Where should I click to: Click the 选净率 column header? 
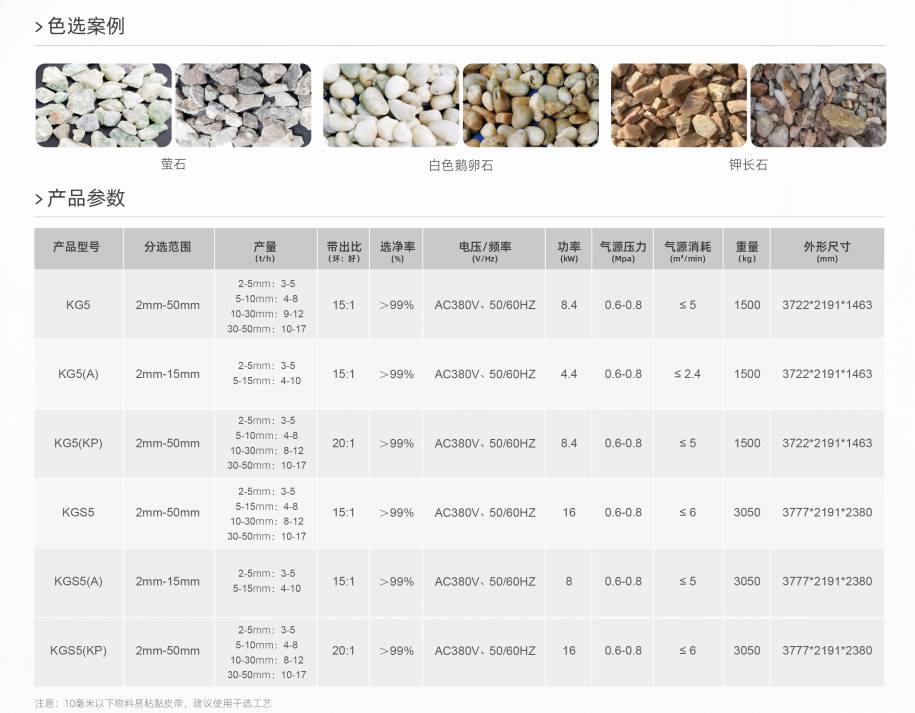pos(396,249)
